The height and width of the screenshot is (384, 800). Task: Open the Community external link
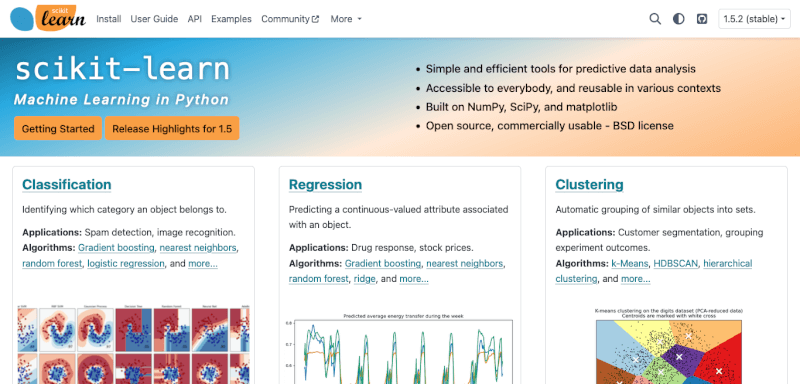(x=290, y=19)
